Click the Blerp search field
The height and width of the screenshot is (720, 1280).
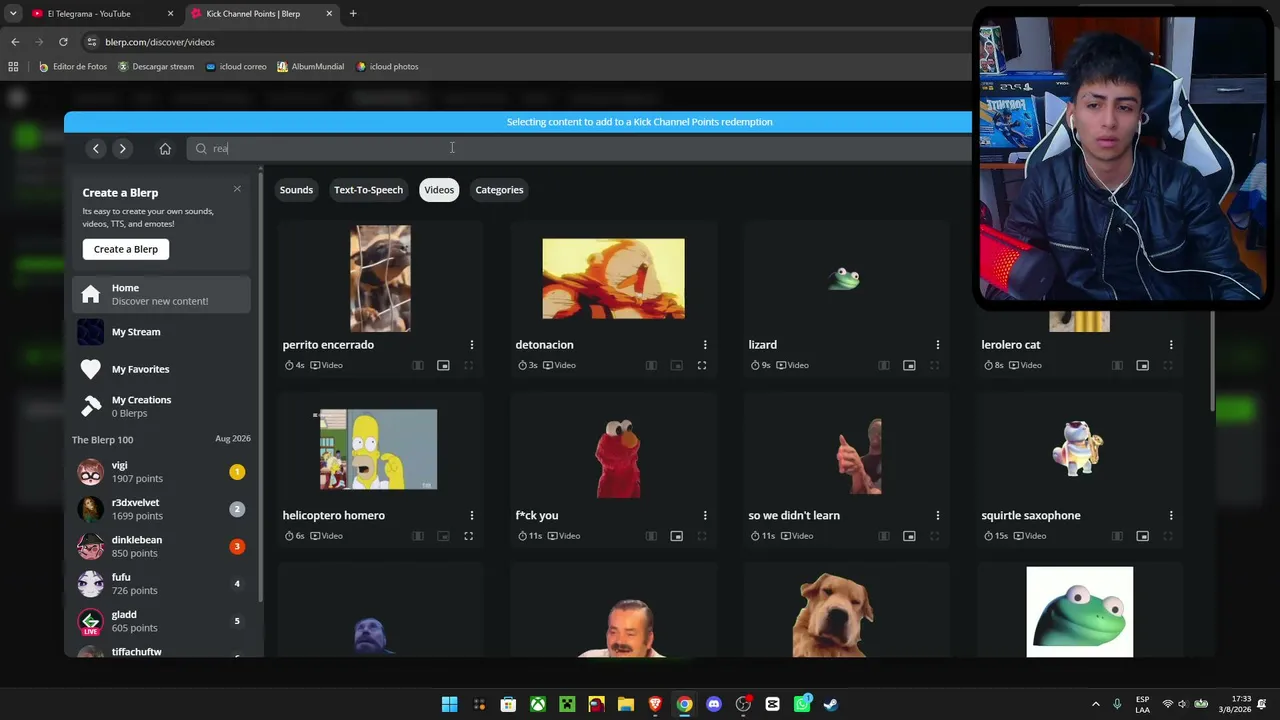(580, 149)
